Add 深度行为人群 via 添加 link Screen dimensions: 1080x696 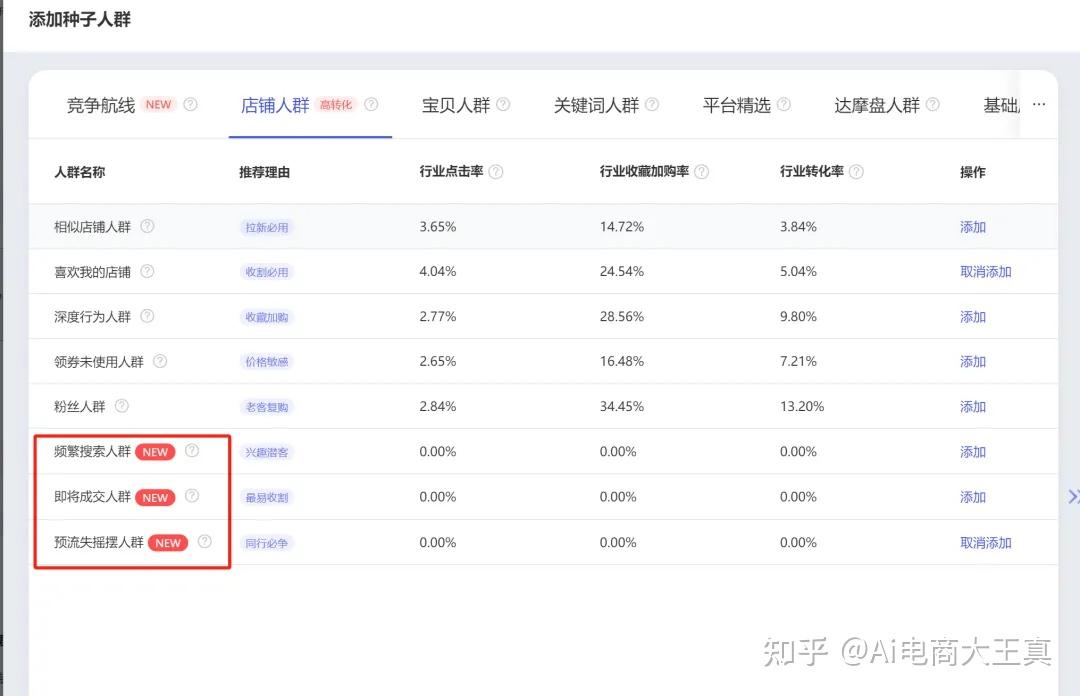pos(973,317)
